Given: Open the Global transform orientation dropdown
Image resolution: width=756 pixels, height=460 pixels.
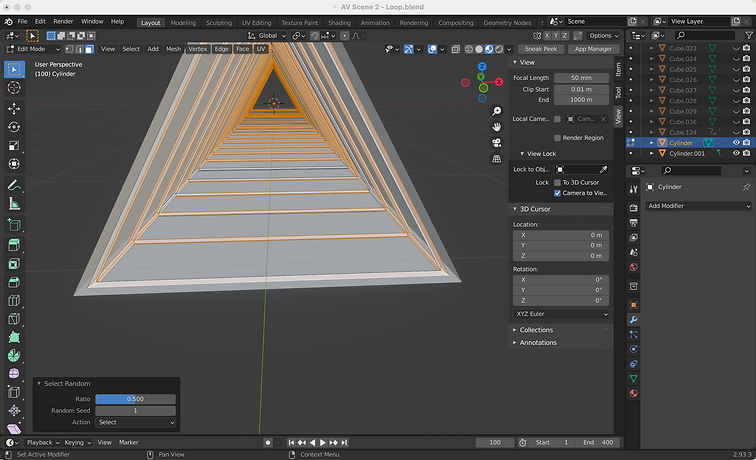Looking at the screenshot, I should pyautogui.click(x=267, y=36).
